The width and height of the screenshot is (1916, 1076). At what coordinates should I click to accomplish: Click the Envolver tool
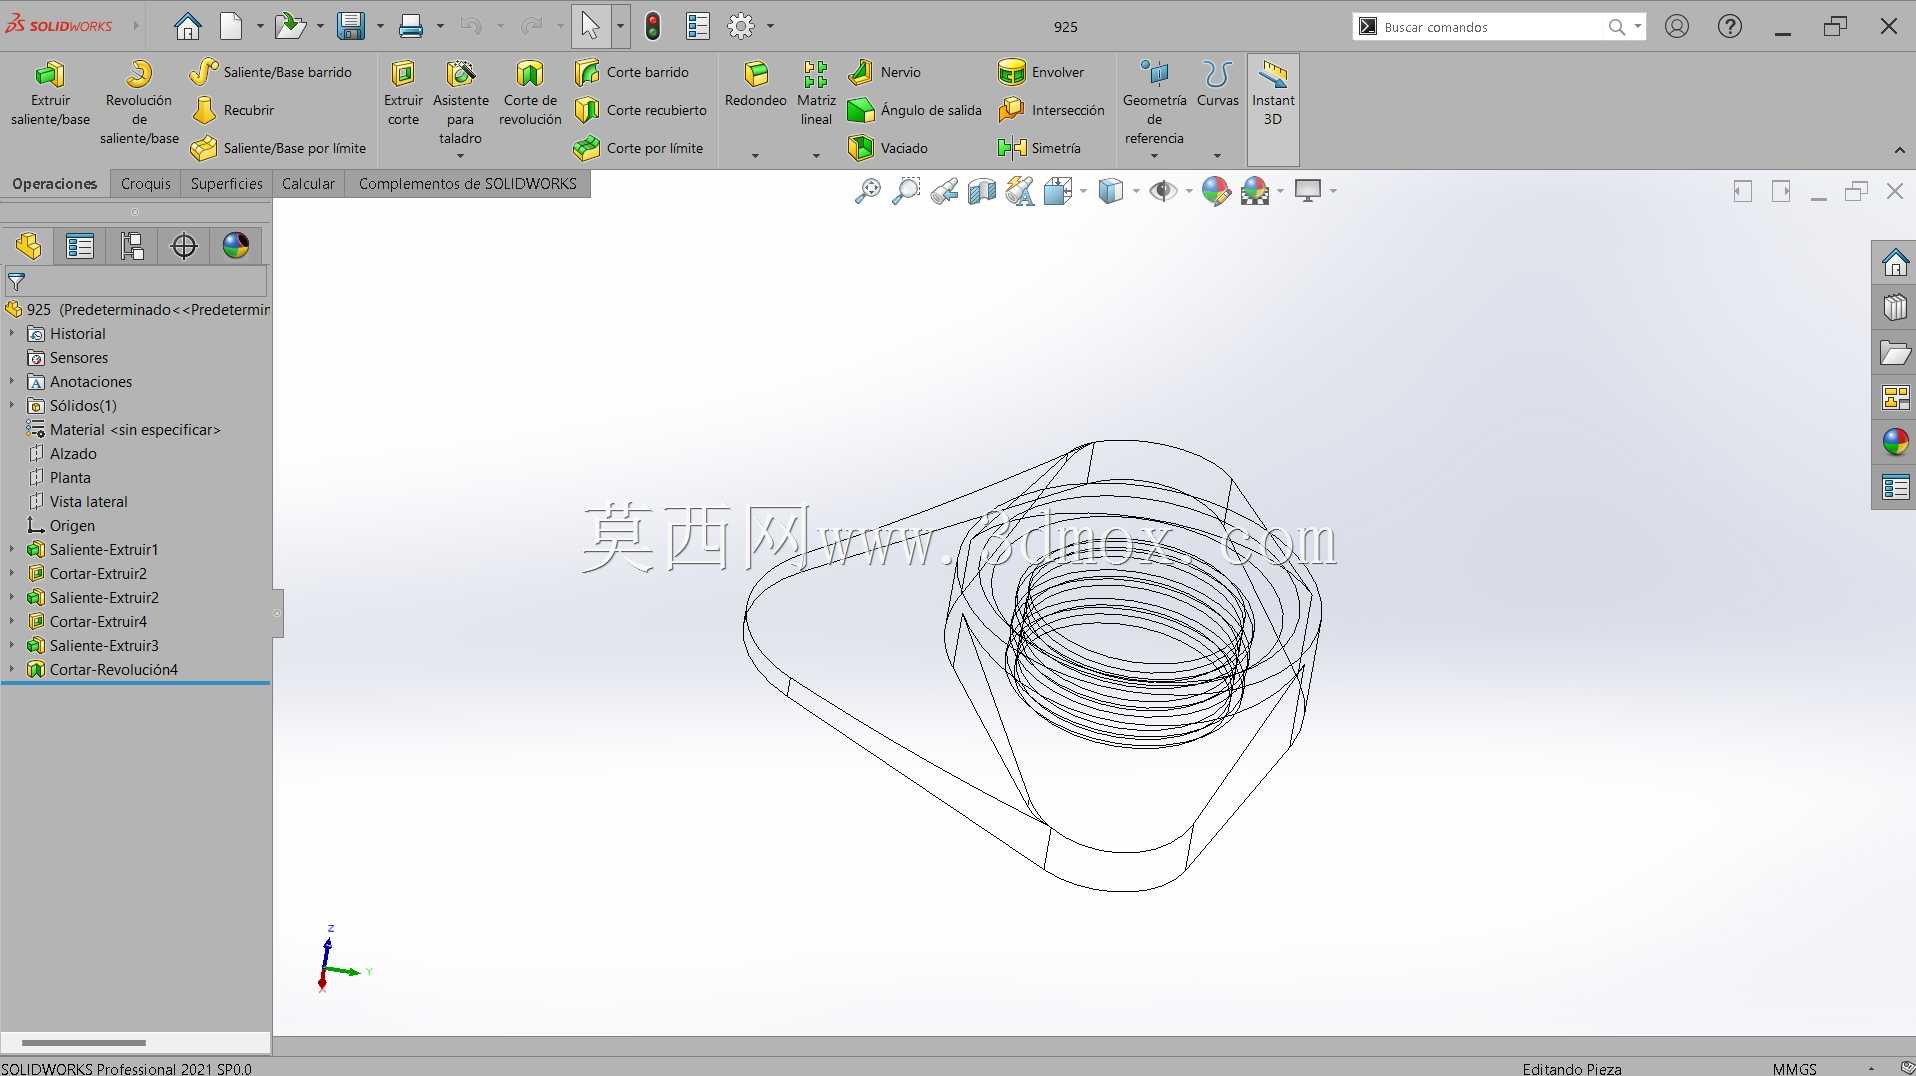[1041, 72]
